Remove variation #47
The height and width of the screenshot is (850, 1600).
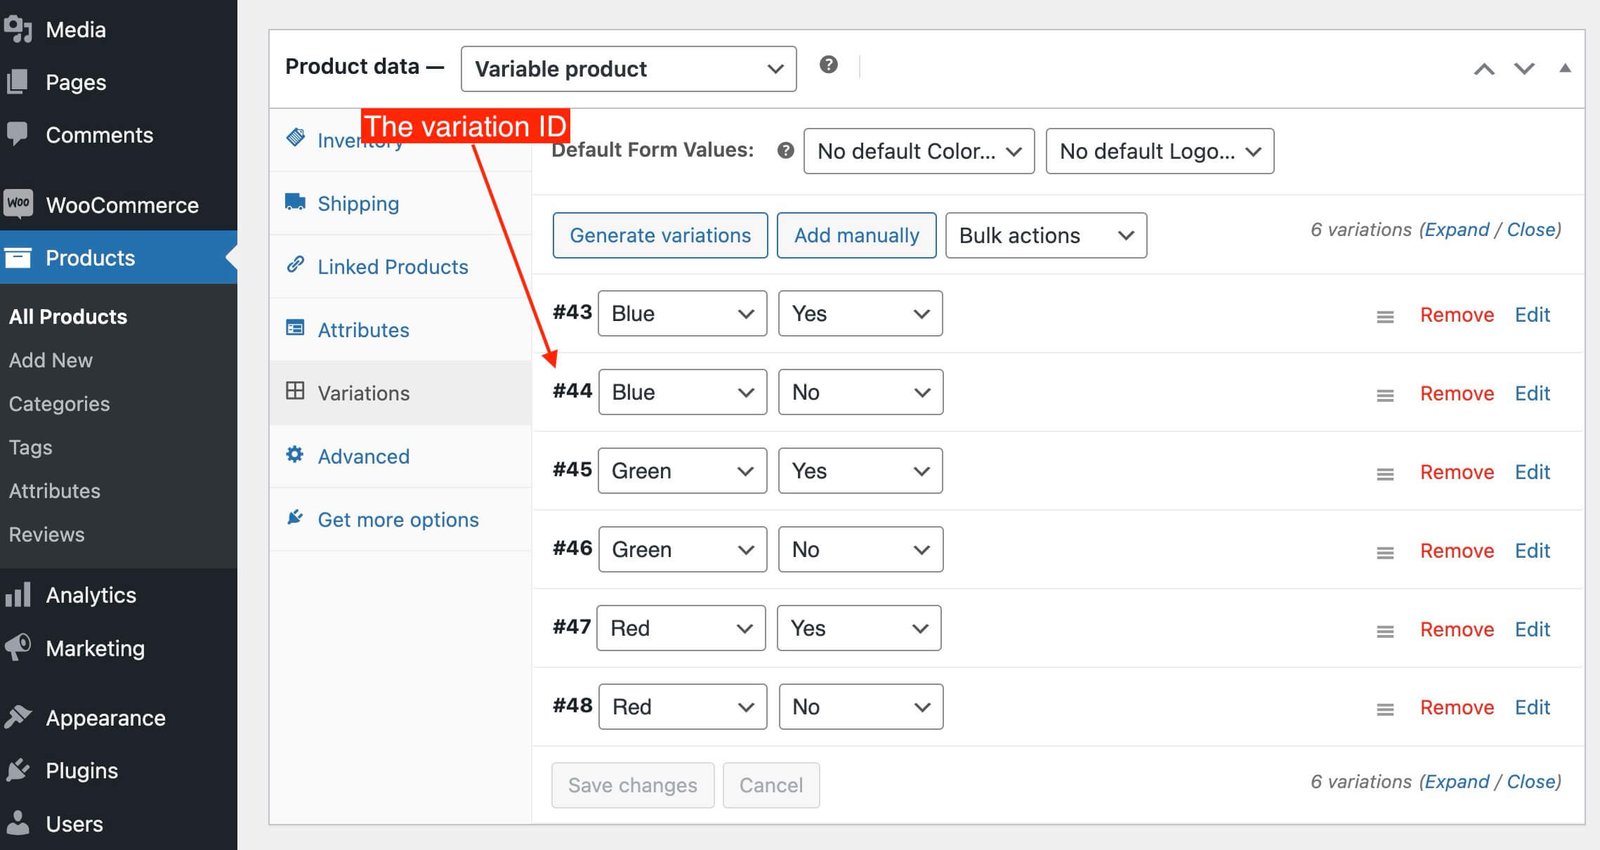(x=1457, y=630)
